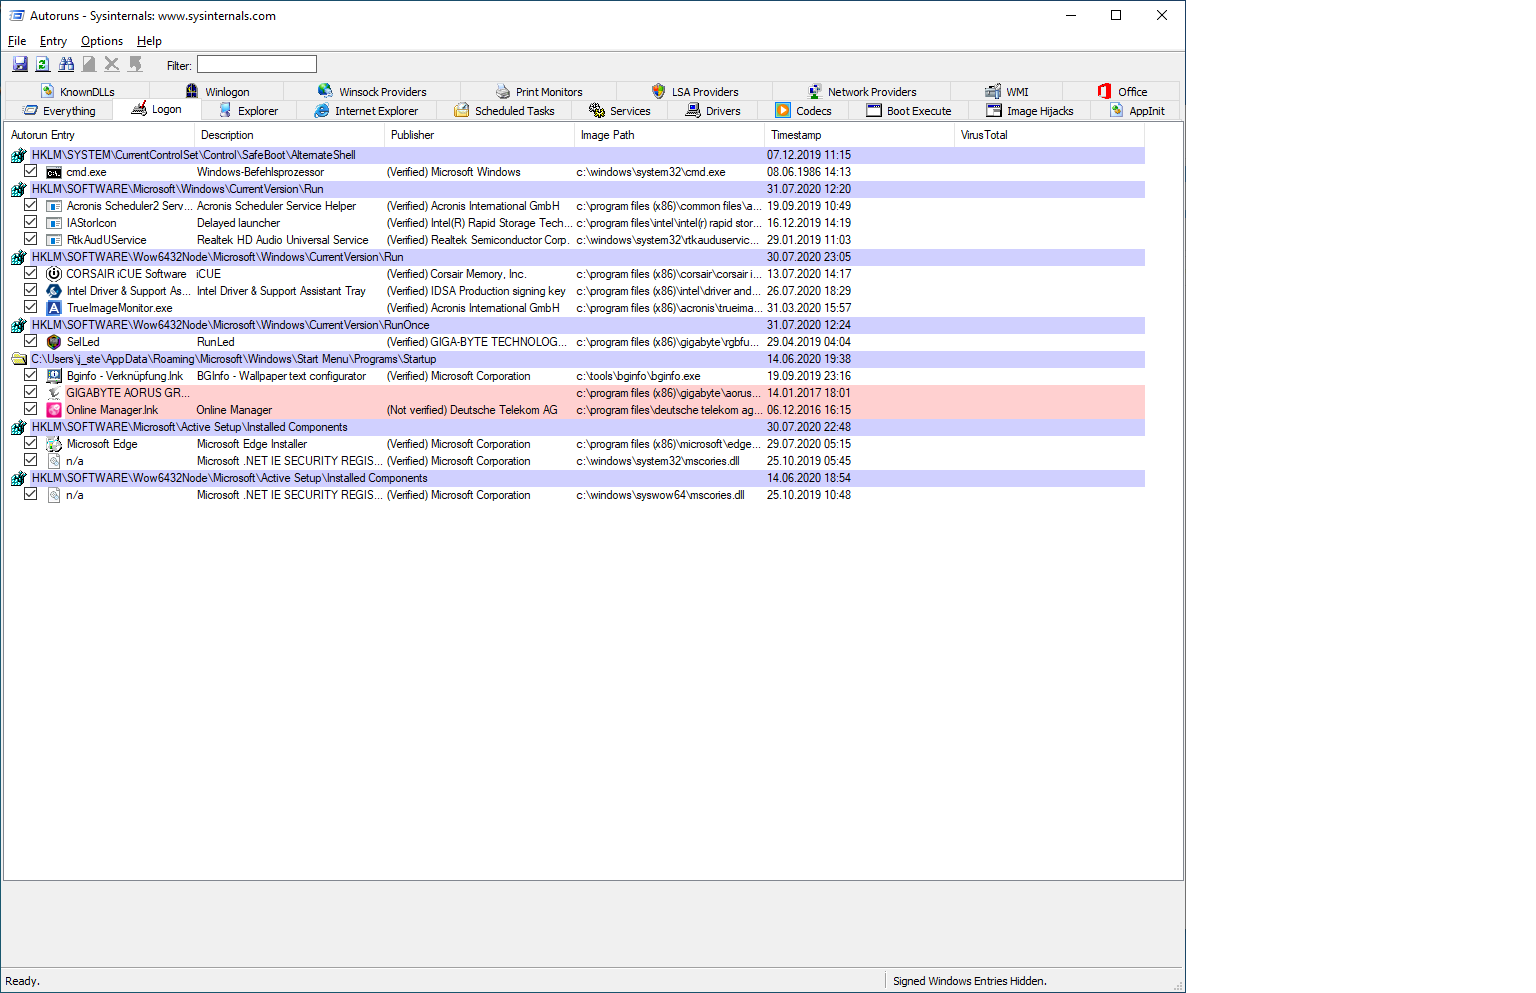
Task: Switch to the Image Hijacks tab
Action: click(x=1030, y=111)
